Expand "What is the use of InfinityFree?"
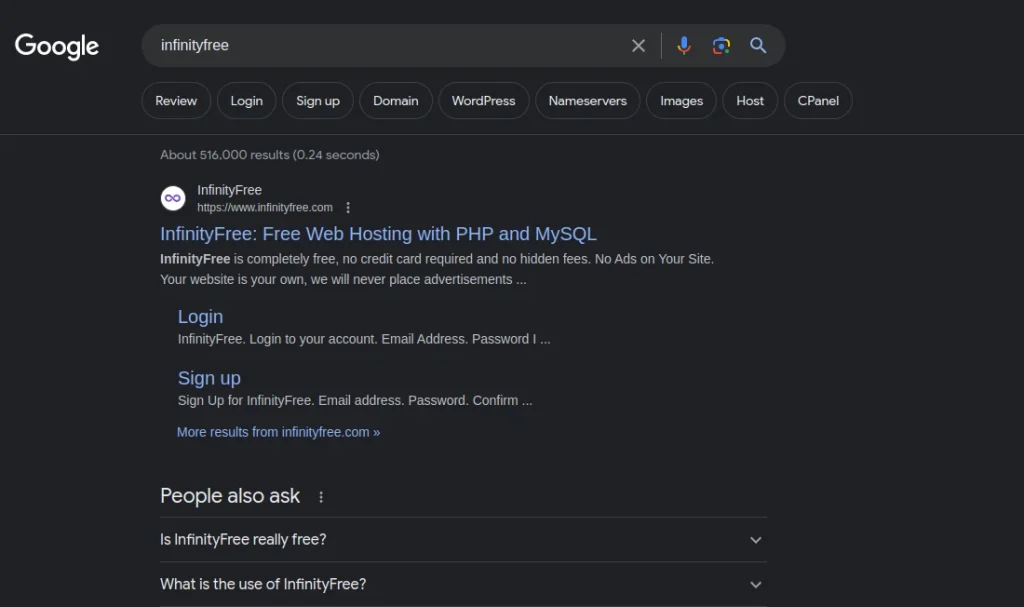The height and width of the screenshot is (607, 1024). [x=463, y=584]
